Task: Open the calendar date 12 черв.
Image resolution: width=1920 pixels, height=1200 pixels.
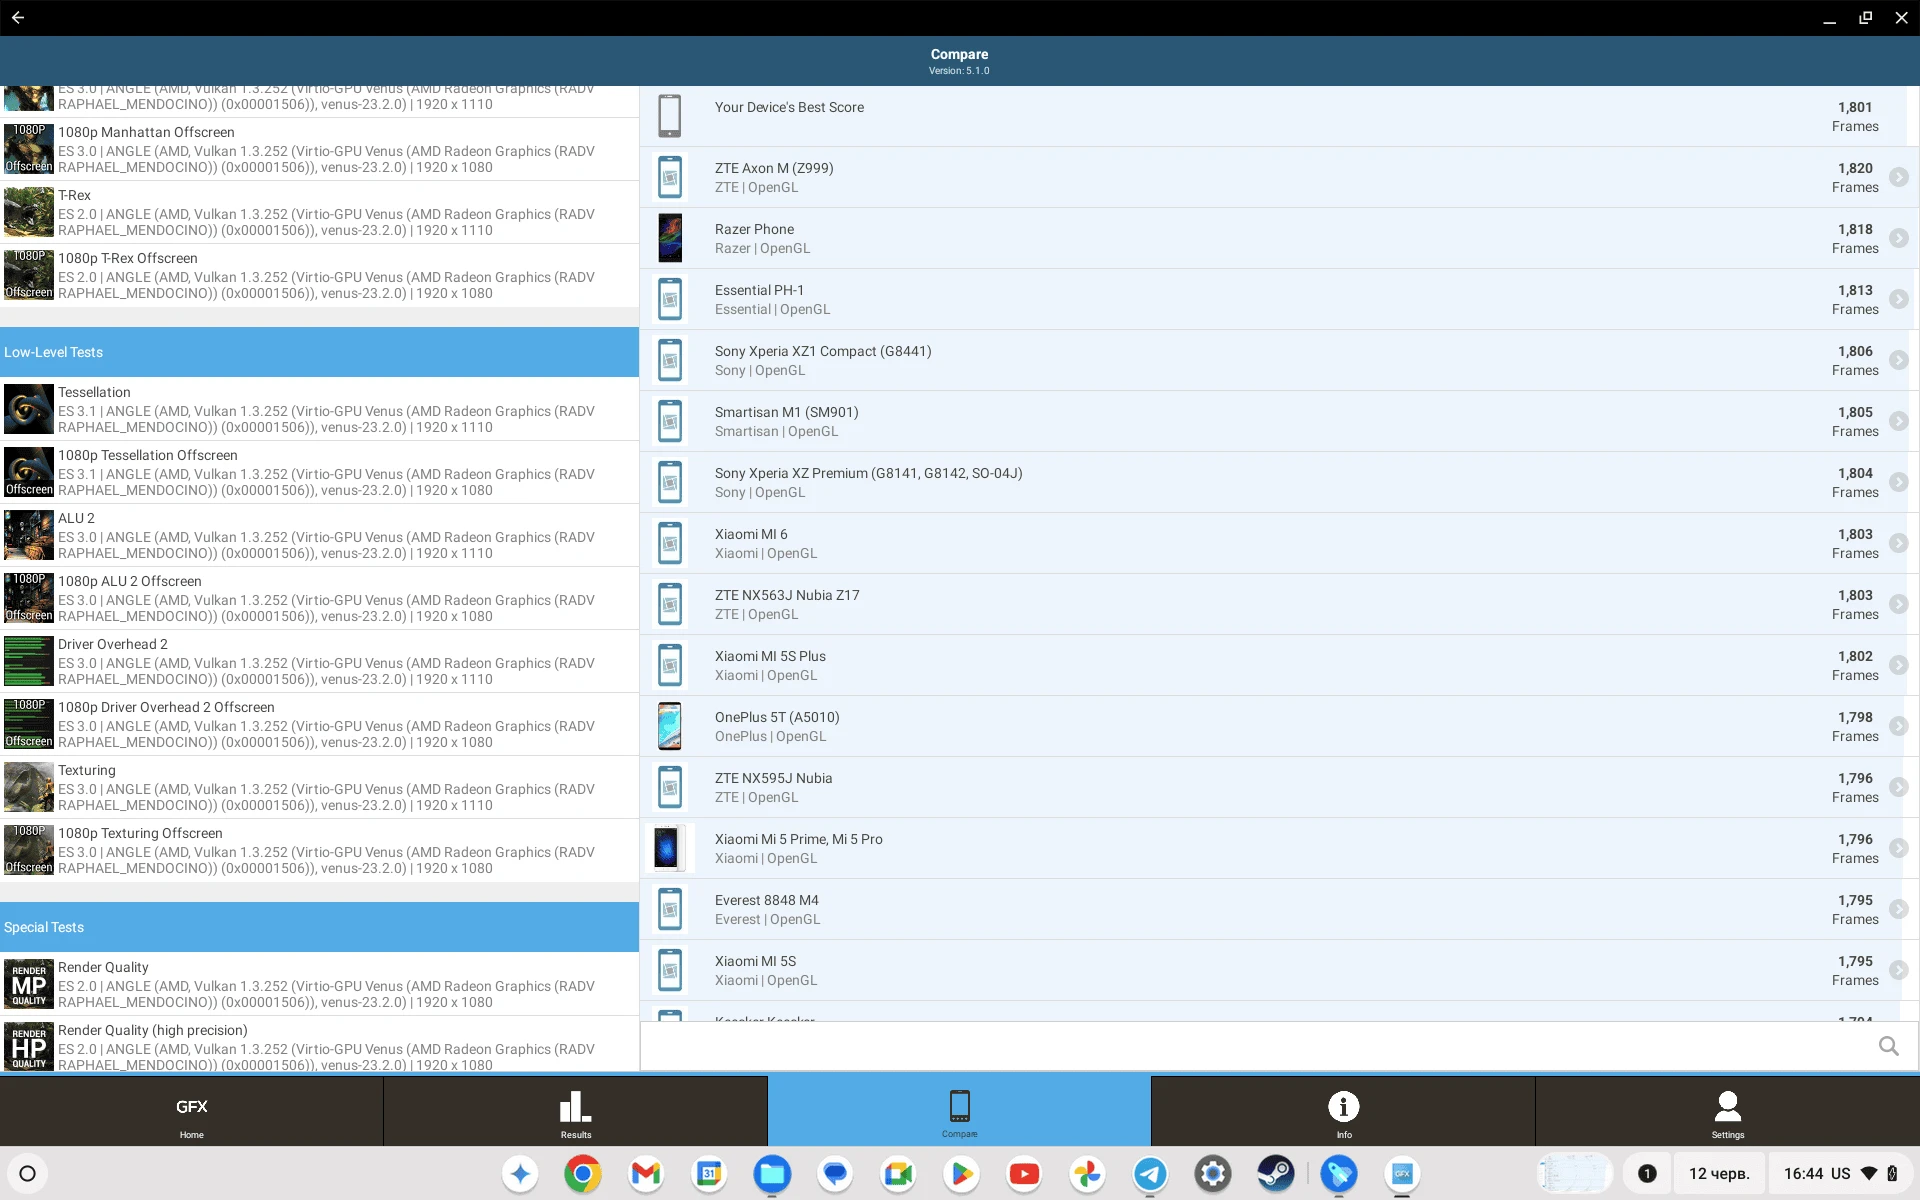Action: tap(1719, 1173)
